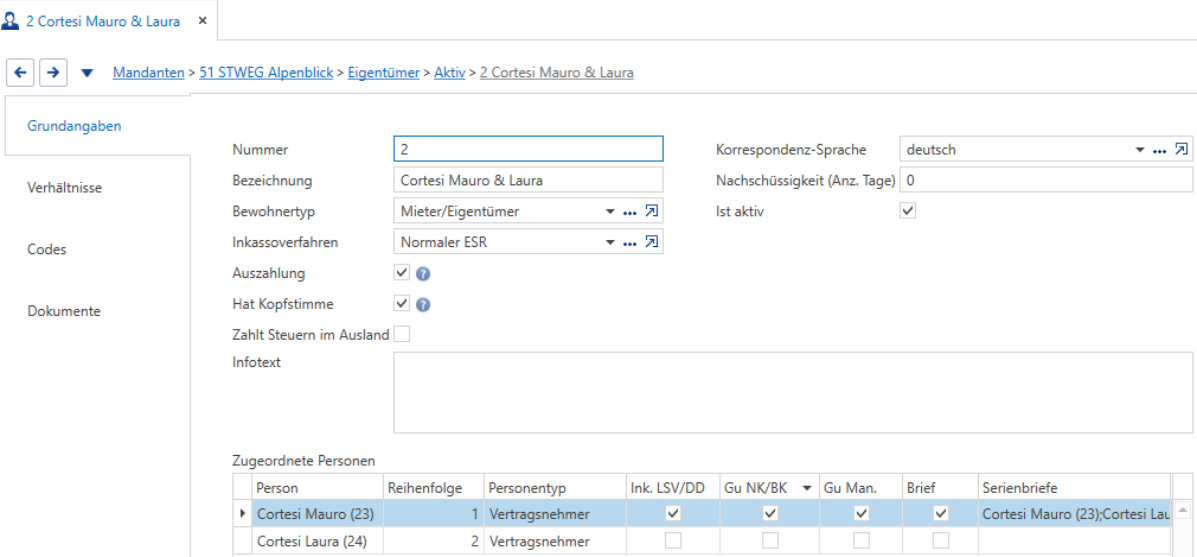The width and height of the screenshot is (1197, 557).
Task: Click Korrespondenz-Sprache three-dots lookup icon
Action: [x=1160, y=150]
